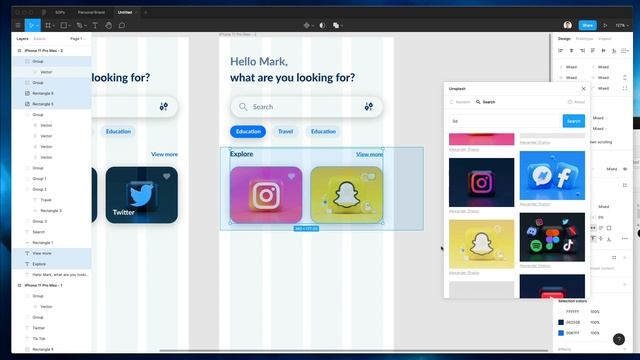Click the FFFFFF white selection color swatch
This screenshot has height=360, width=640.
click(561, 312)
